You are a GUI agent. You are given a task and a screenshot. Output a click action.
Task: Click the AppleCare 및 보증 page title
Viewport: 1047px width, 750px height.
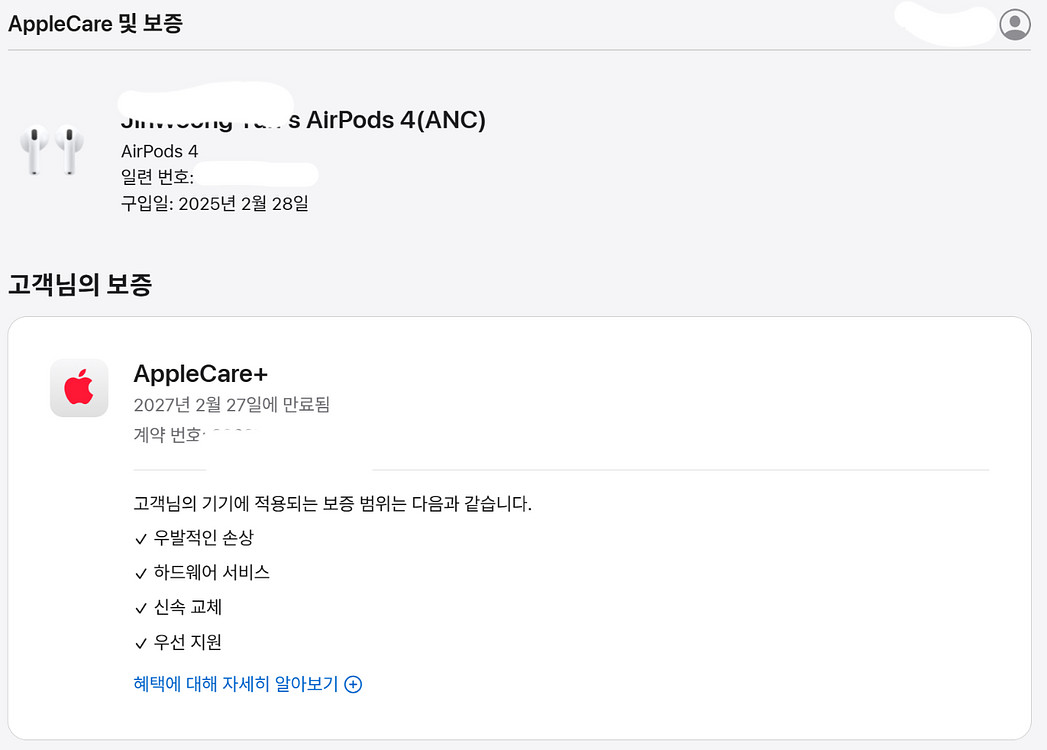pos(95,24)
